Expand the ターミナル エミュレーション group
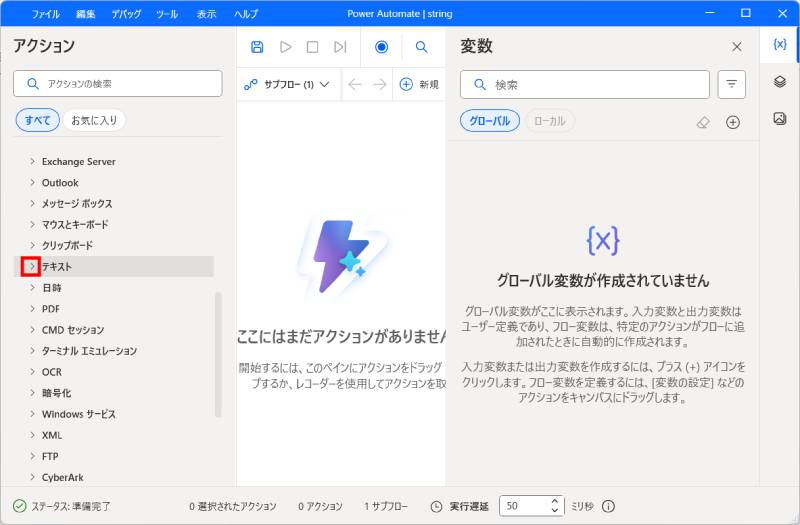Screen dimensions: 800x525 click(33, 351)
